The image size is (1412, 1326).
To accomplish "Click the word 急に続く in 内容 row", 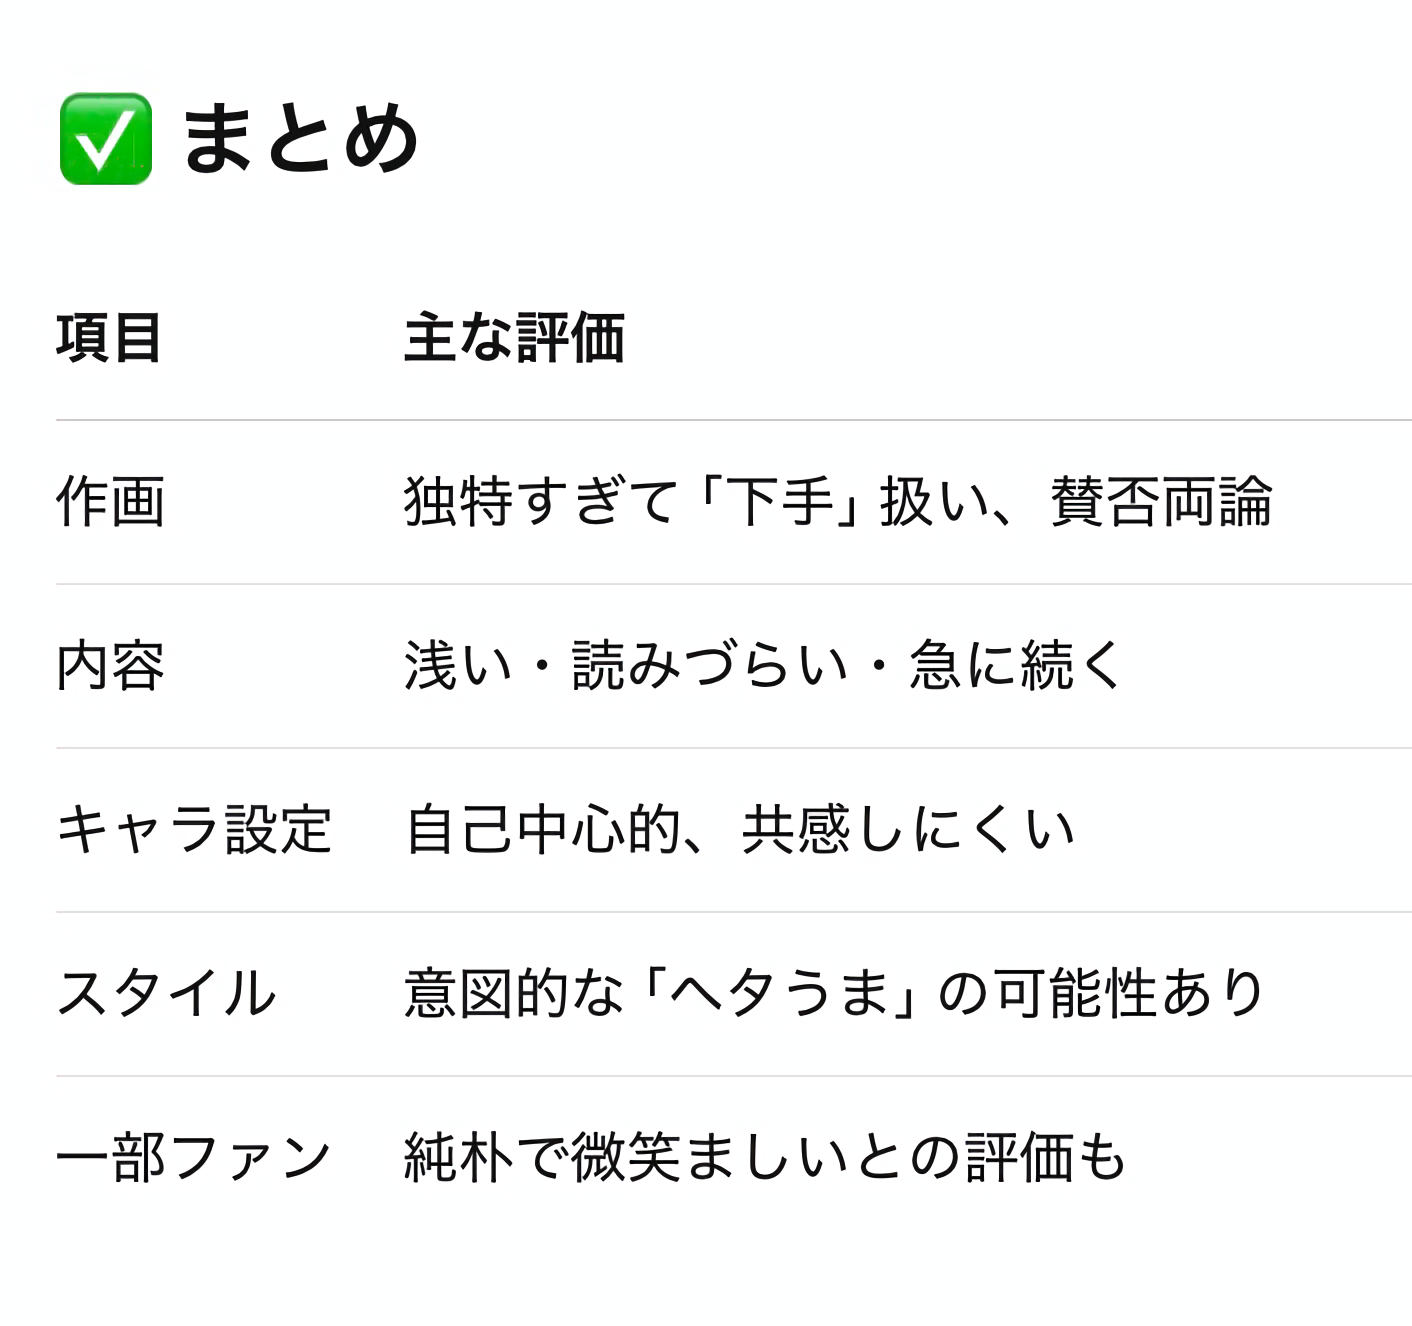I will pyautogui.click(x=1017, y=665).
